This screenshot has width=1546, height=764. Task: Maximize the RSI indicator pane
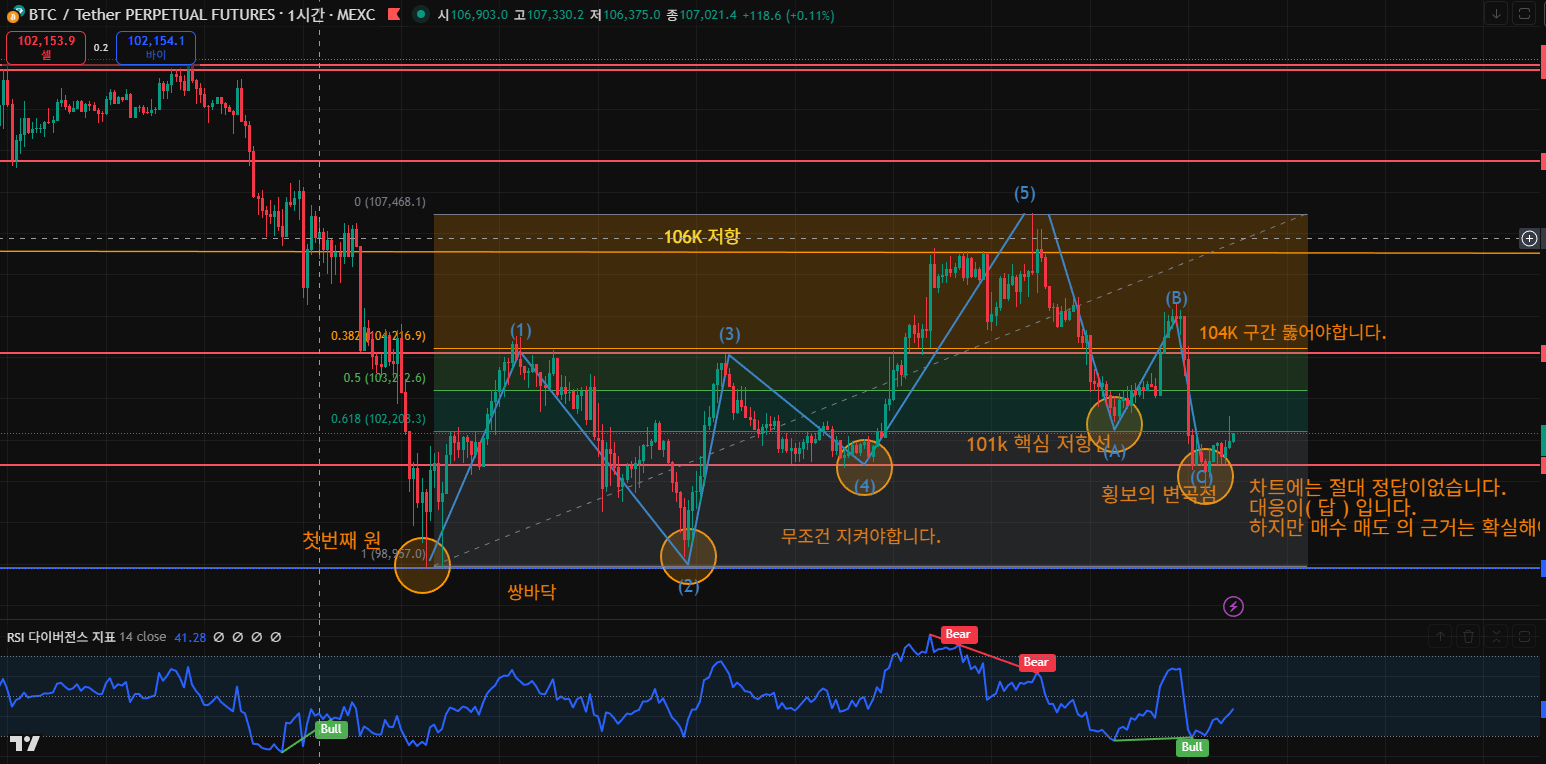click(1524, 635)
